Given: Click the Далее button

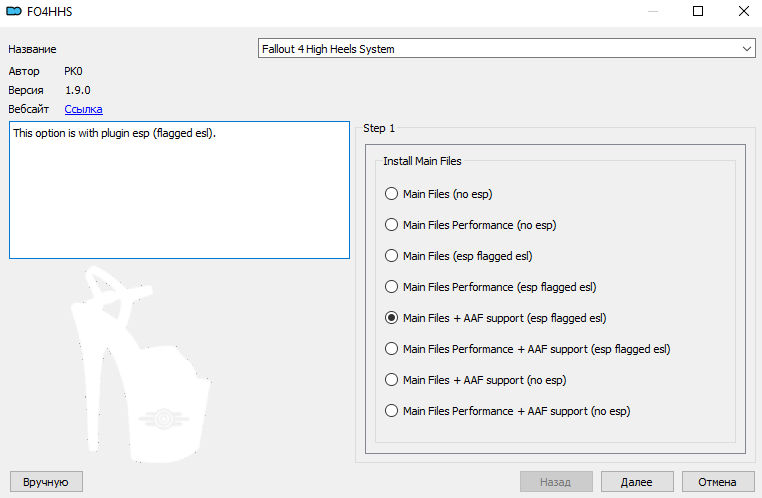Looking at the screenshot, I should (637, 482).
